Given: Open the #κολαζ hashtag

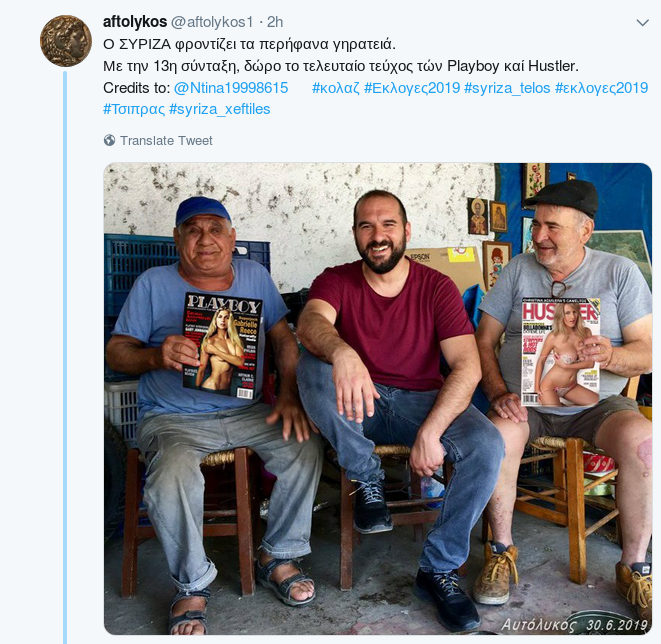Looking at the screenshot, I should tap(336, 88).
